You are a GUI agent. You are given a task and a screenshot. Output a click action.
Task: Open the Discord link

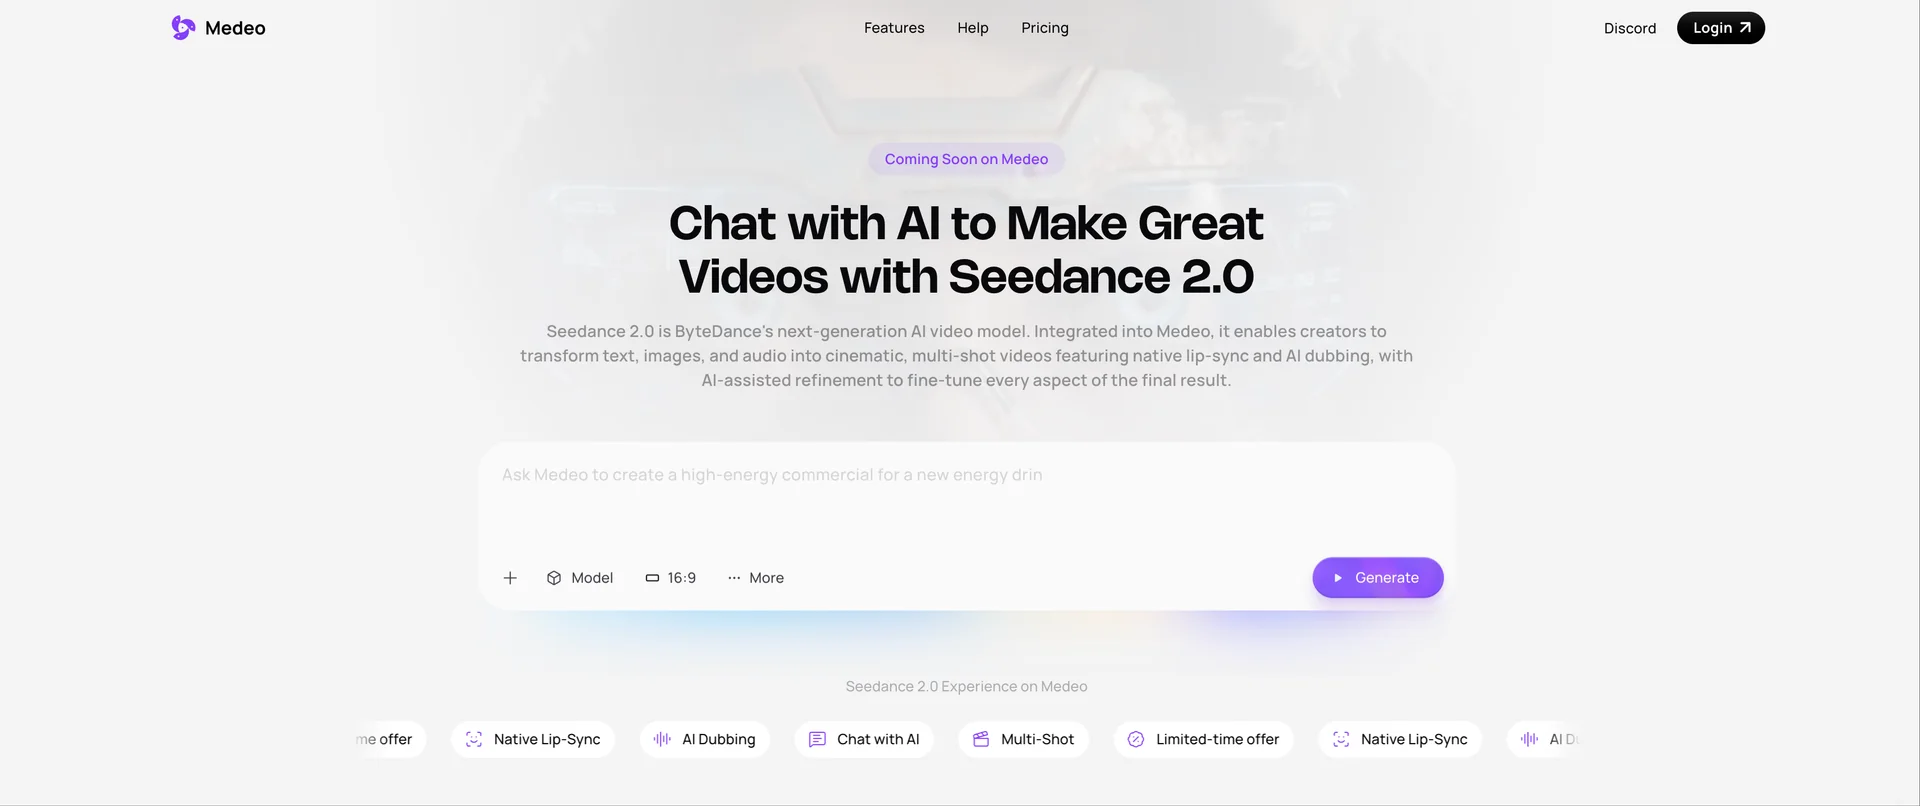tap(1630, 28)
